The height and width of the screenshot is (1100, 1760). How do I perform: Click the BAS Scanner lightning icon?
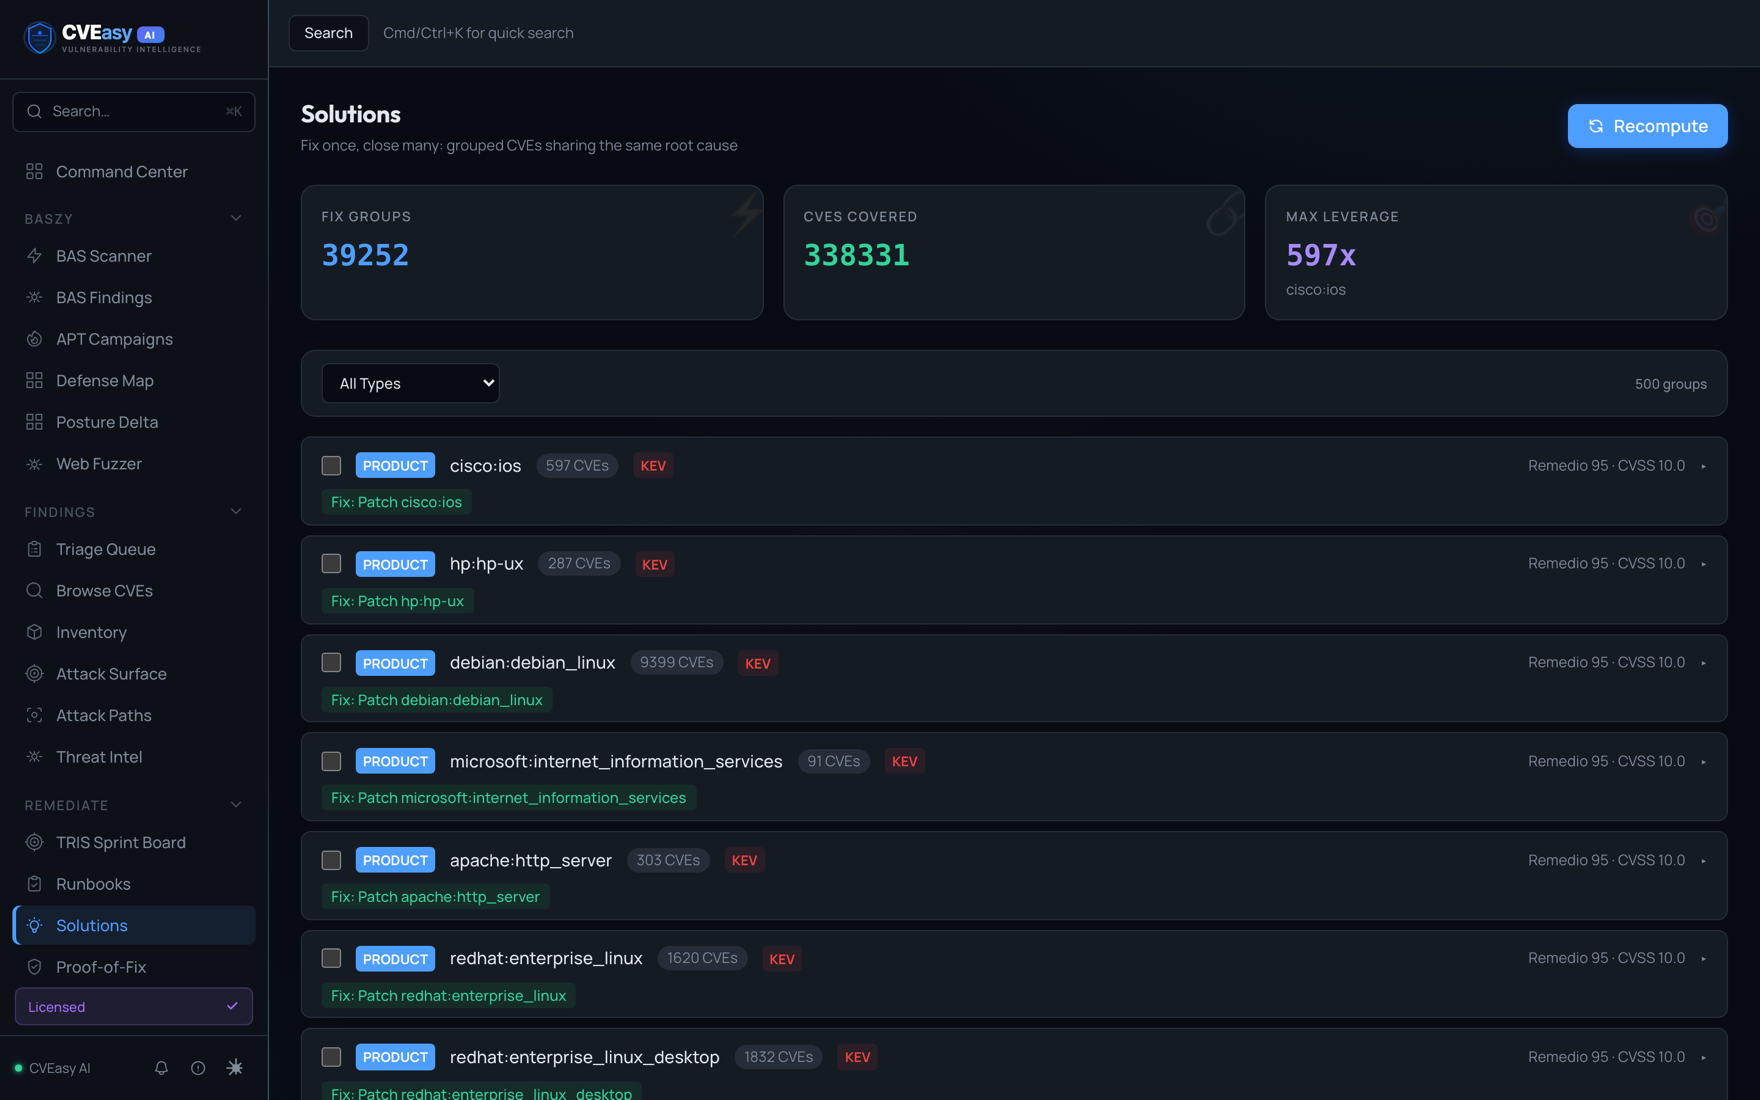coord(34,256)
